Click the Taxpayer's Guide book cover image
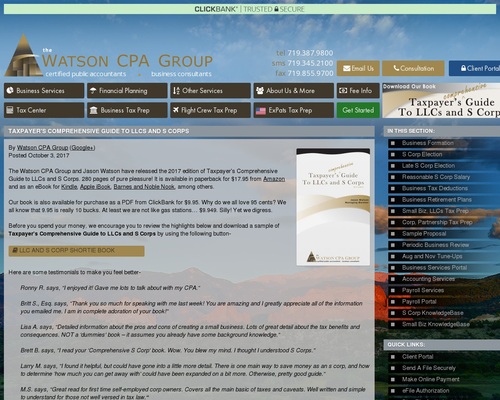The image size is (500, 400). pos(333,207)
